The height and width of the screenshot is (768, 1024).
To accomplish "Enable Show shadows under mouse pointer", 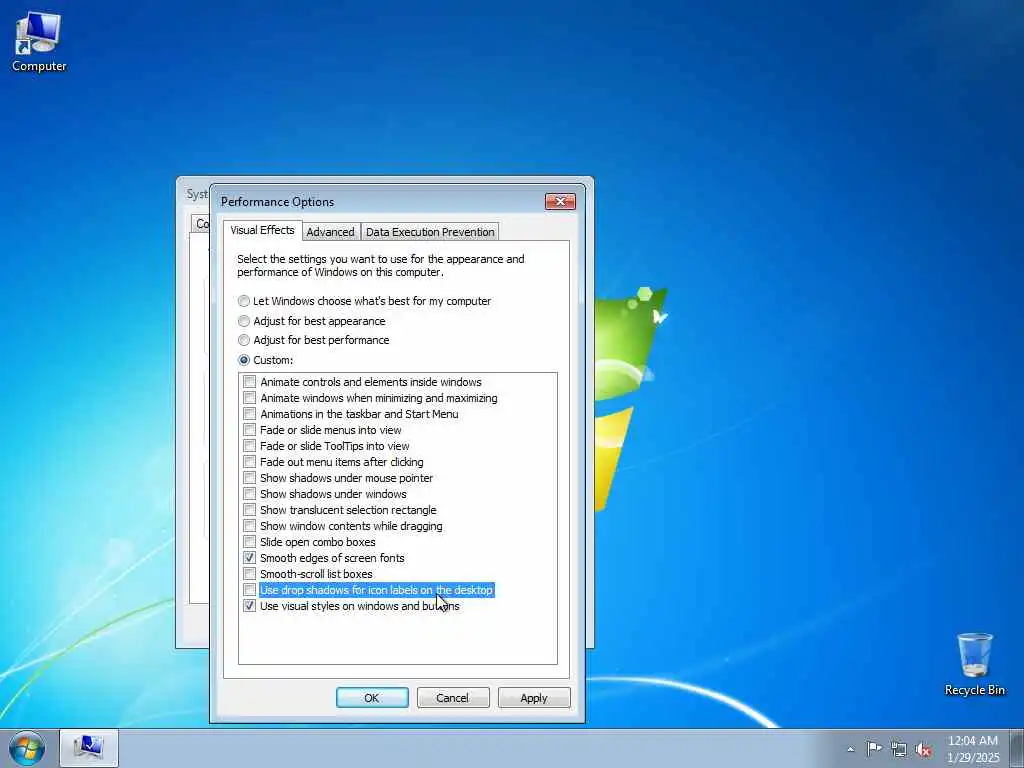I will tap(249, 478).
